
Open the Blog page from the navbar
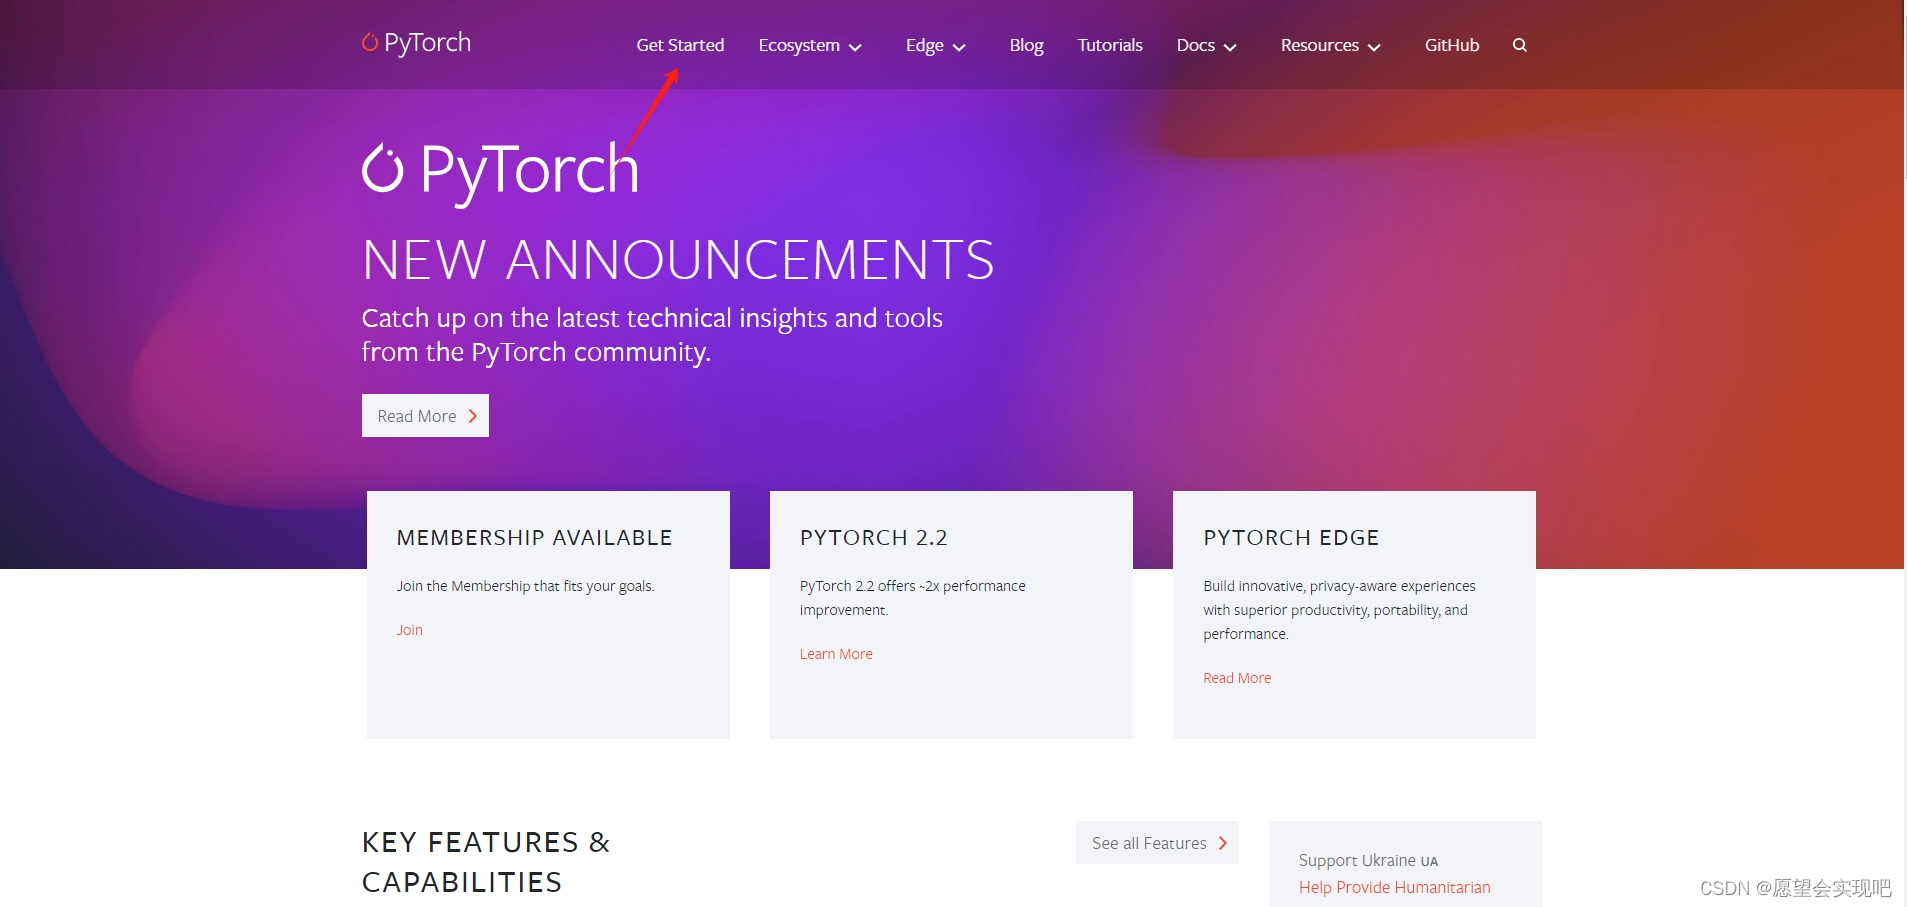coord(1025,45)
